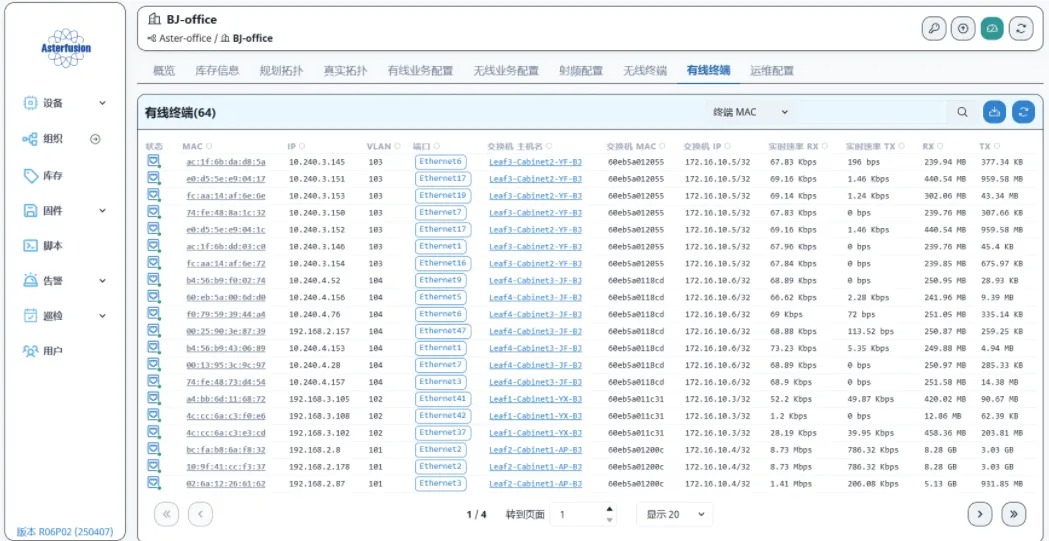This screenshot has width=1049, height=541.
Task: Click the search text input field
Action: (x=872, y=112)
